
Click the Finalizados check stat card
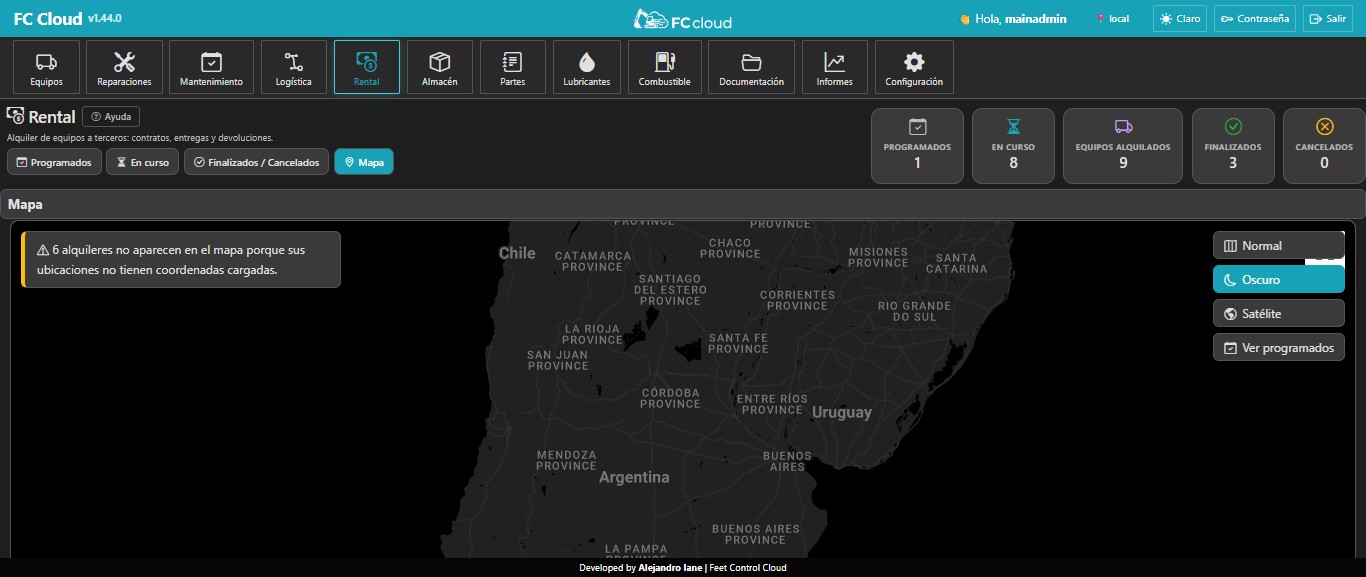click(1233, 146)
